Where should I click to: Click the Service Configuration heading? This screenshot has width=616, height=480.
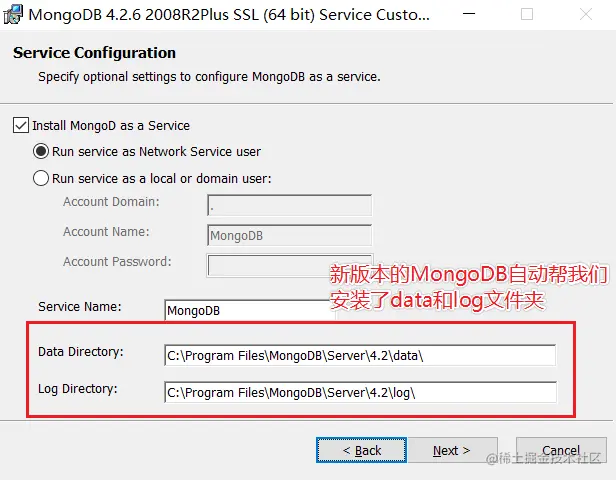pyautogui.click(x=94, y=53)
